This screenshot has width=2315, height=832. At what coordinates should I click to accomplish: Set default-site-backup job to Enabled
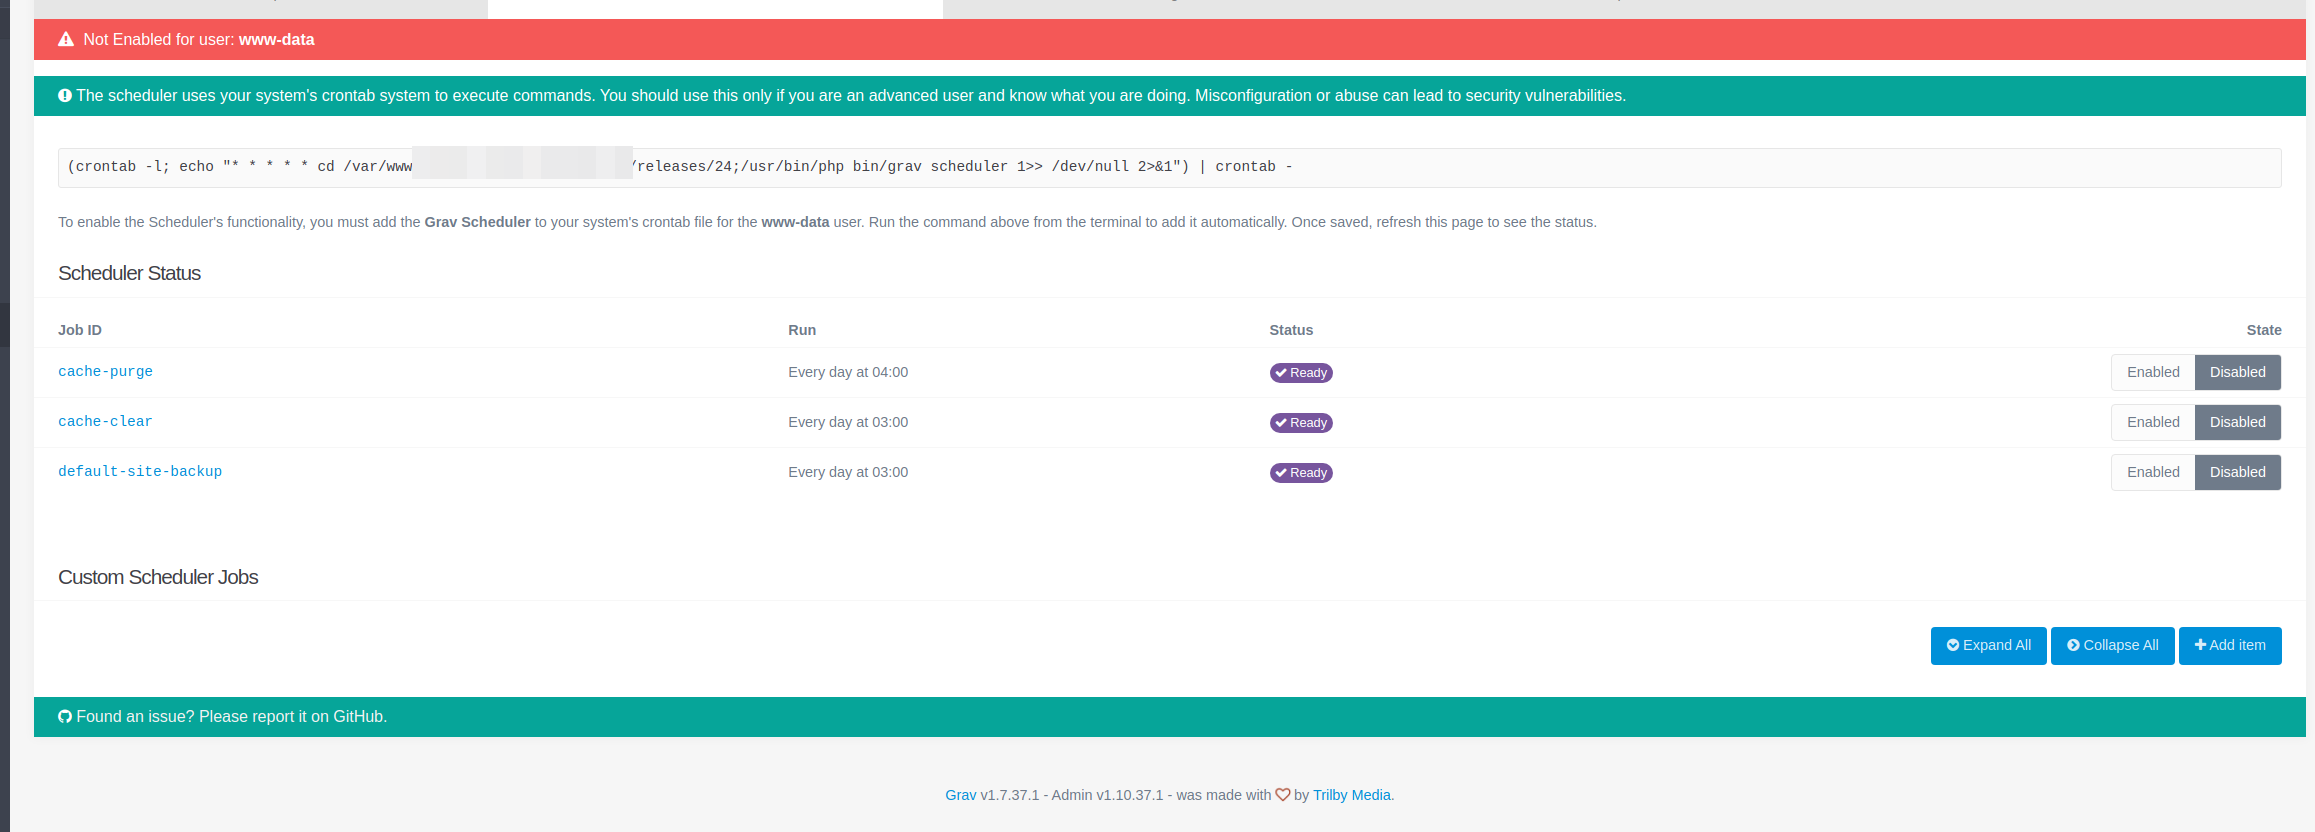[x=2153, y=472]
